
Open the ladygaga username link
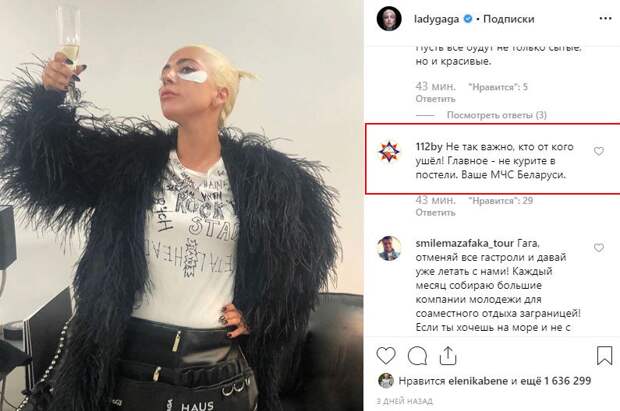pyautogui.click(x=437, y=19)
